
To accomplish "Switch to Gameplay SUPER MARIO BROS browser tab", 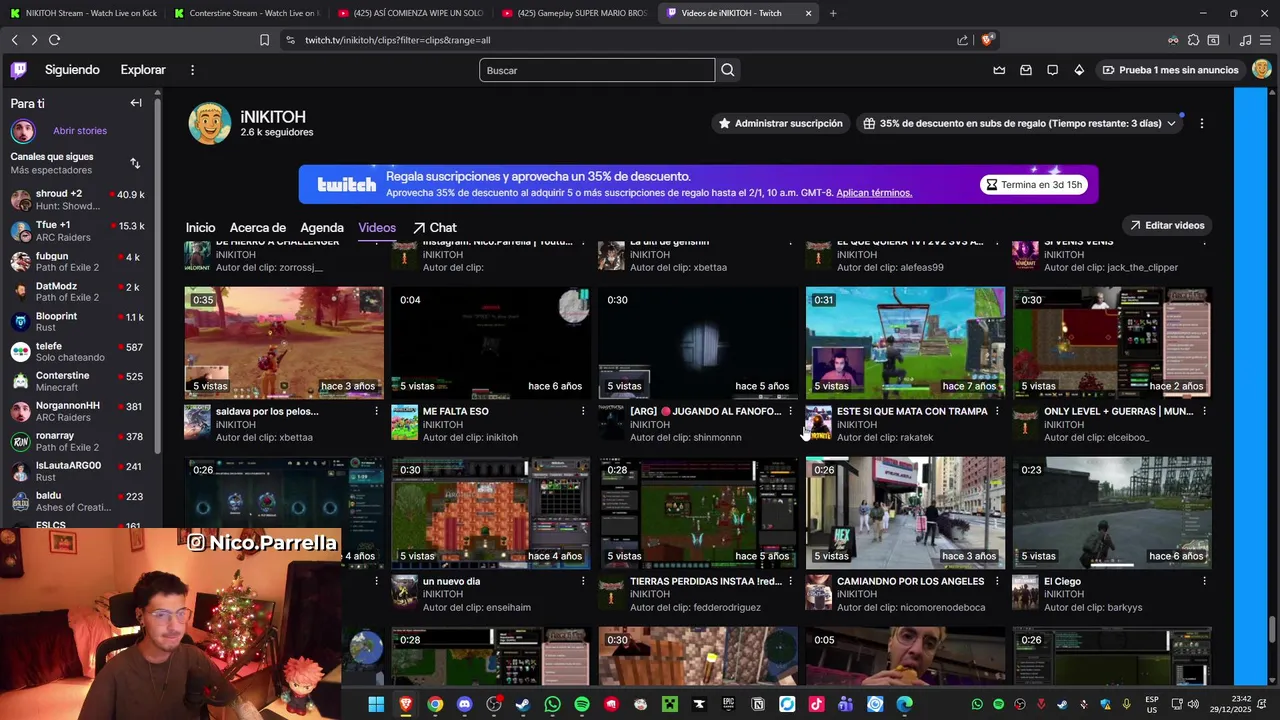I will tap(574, 13).
